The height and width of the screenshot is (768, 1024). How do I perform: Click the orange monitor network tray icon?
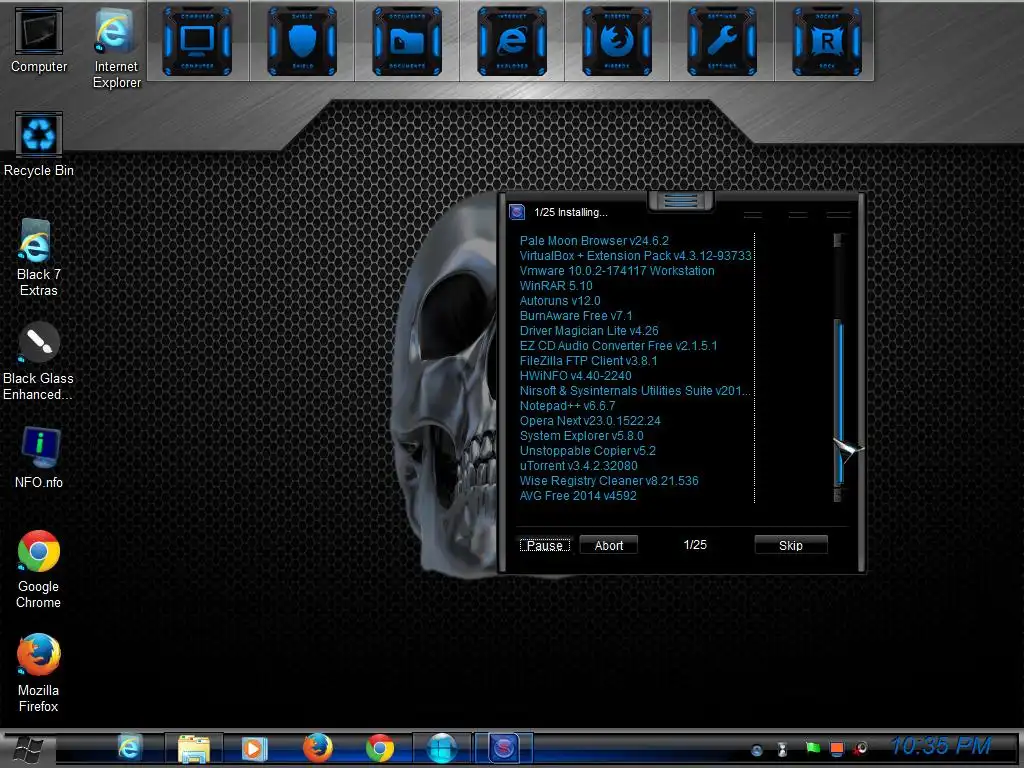(837, 748)
